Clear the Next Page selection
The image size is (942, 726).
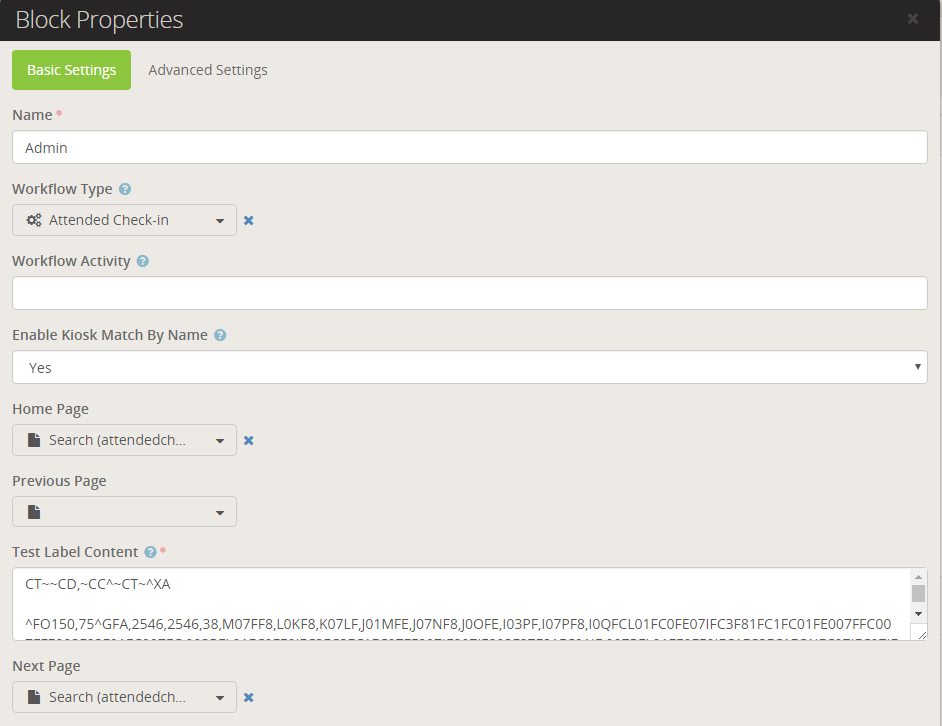(x=248, y=697)
